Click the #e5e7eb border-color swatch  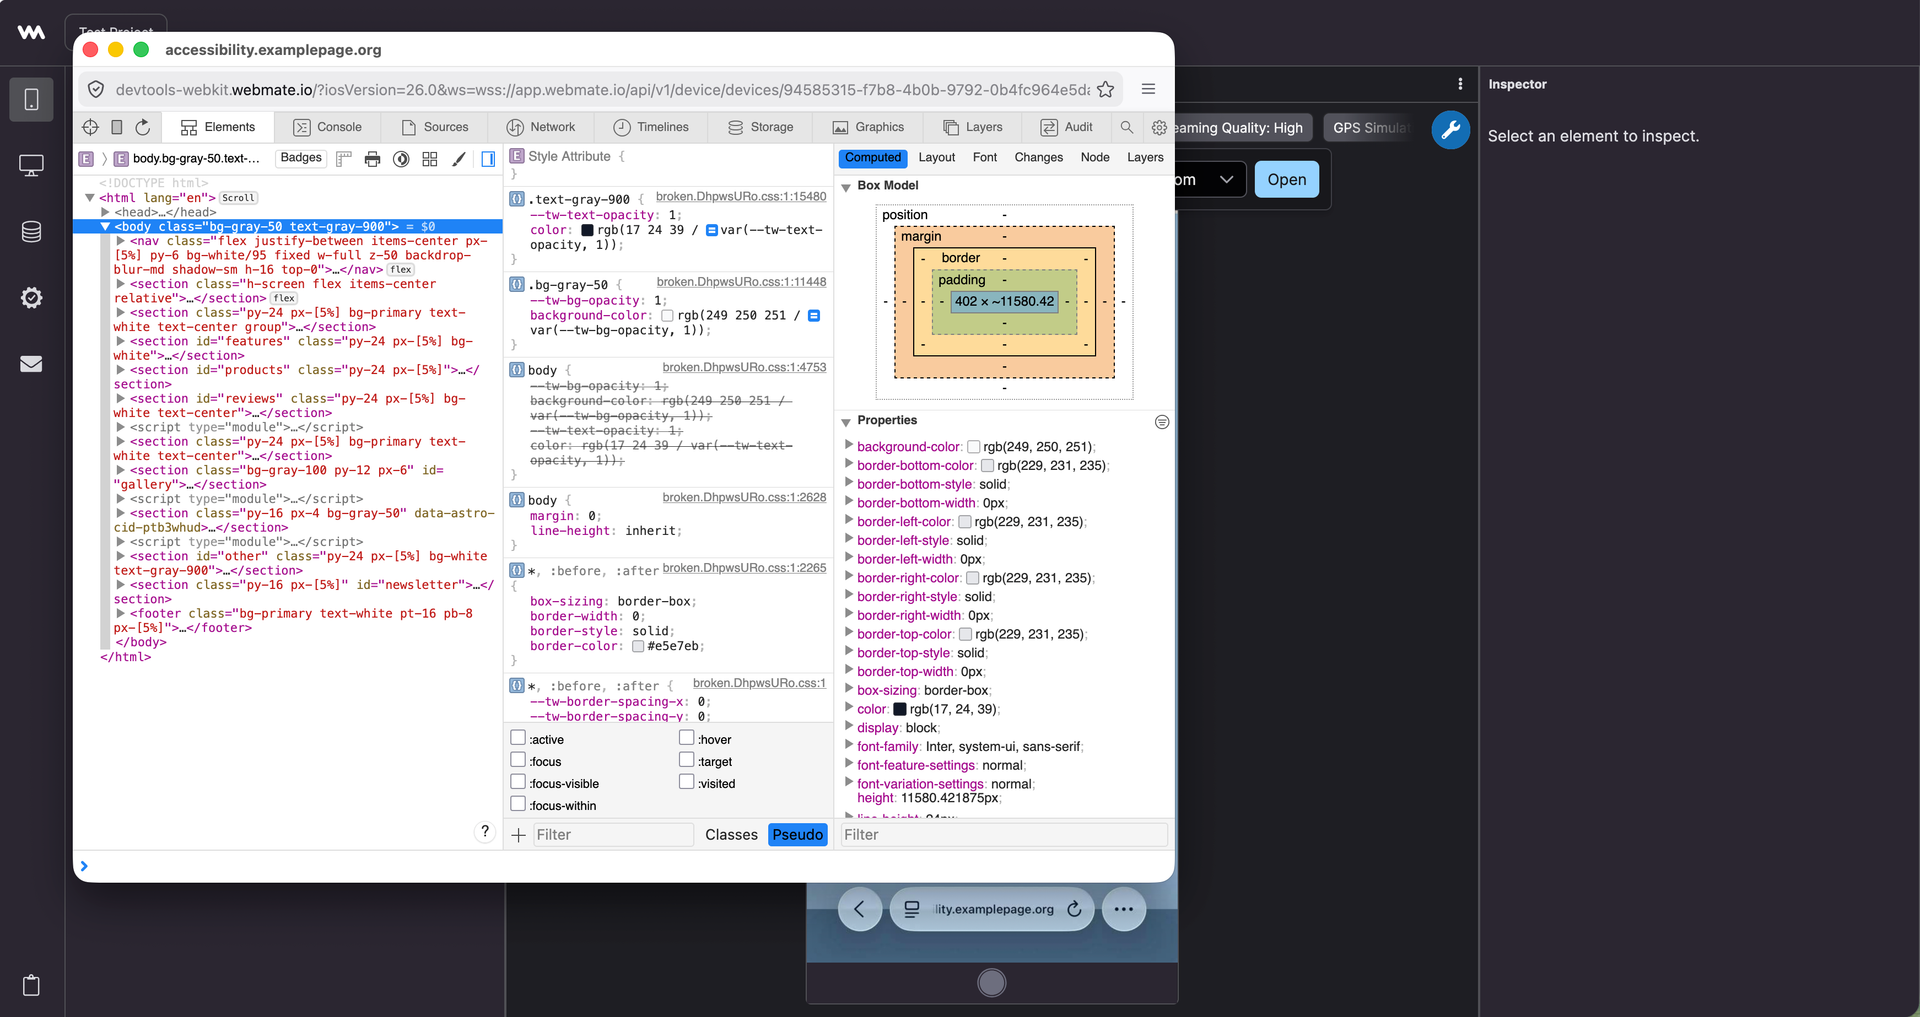click(x=638, y=646)
